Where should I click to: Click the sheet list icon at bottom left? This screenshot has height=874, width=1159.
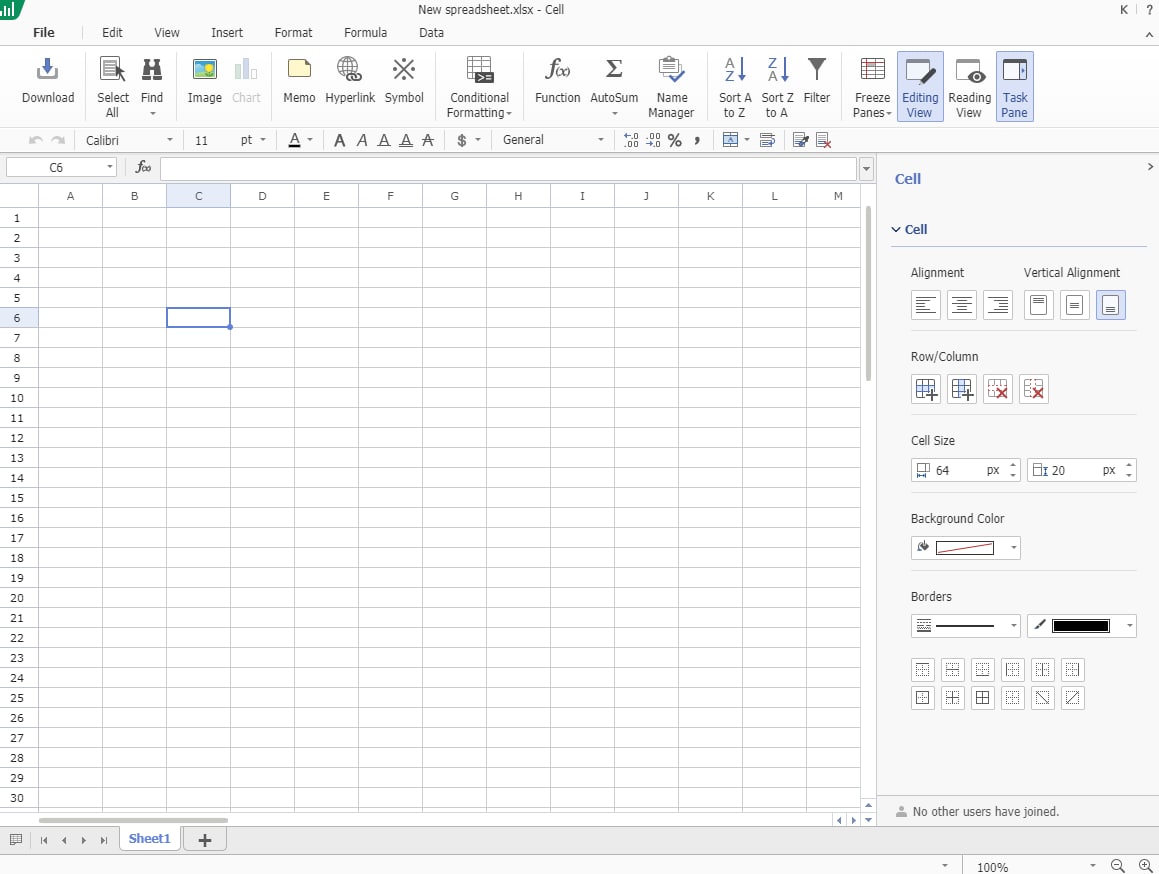(16, 840)
